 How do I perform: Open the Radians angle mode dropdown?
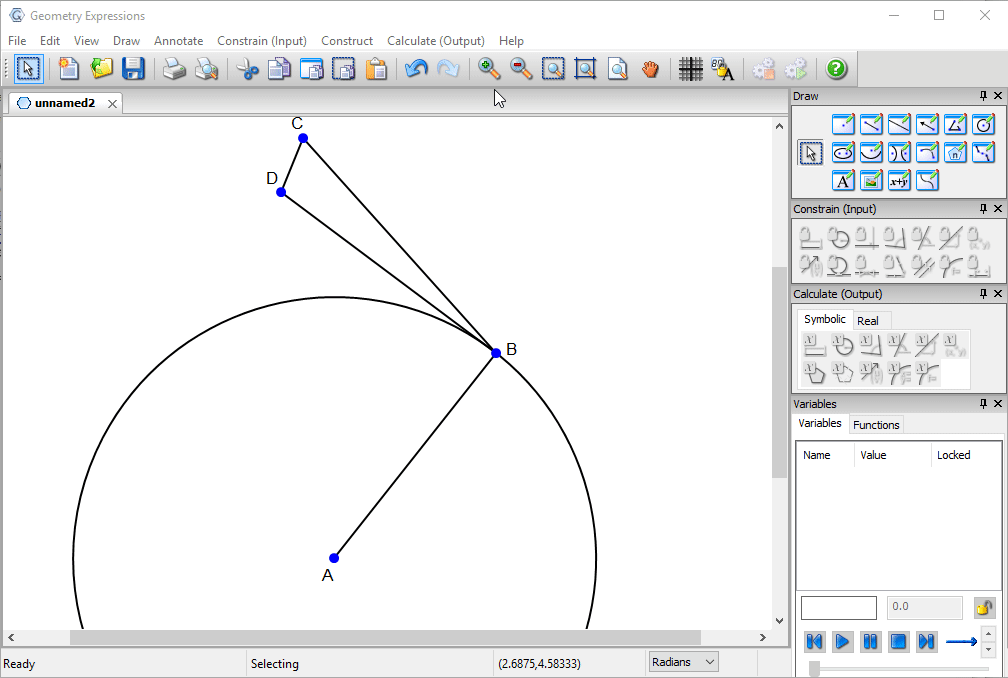click(x=683, y=662)
